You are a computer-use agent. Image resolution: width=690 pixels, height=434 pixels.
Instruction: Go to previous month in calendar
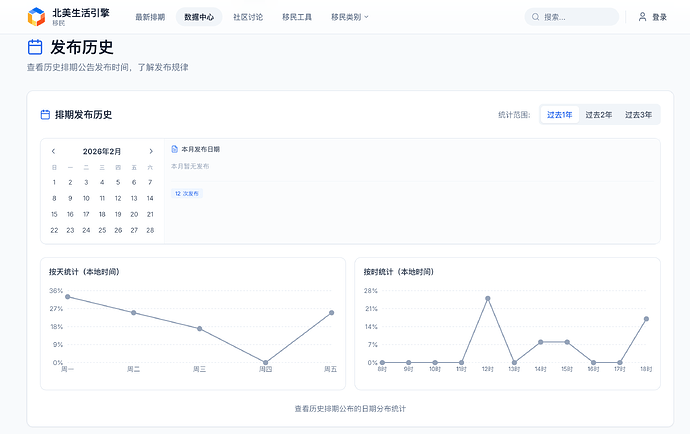(53, 151)
